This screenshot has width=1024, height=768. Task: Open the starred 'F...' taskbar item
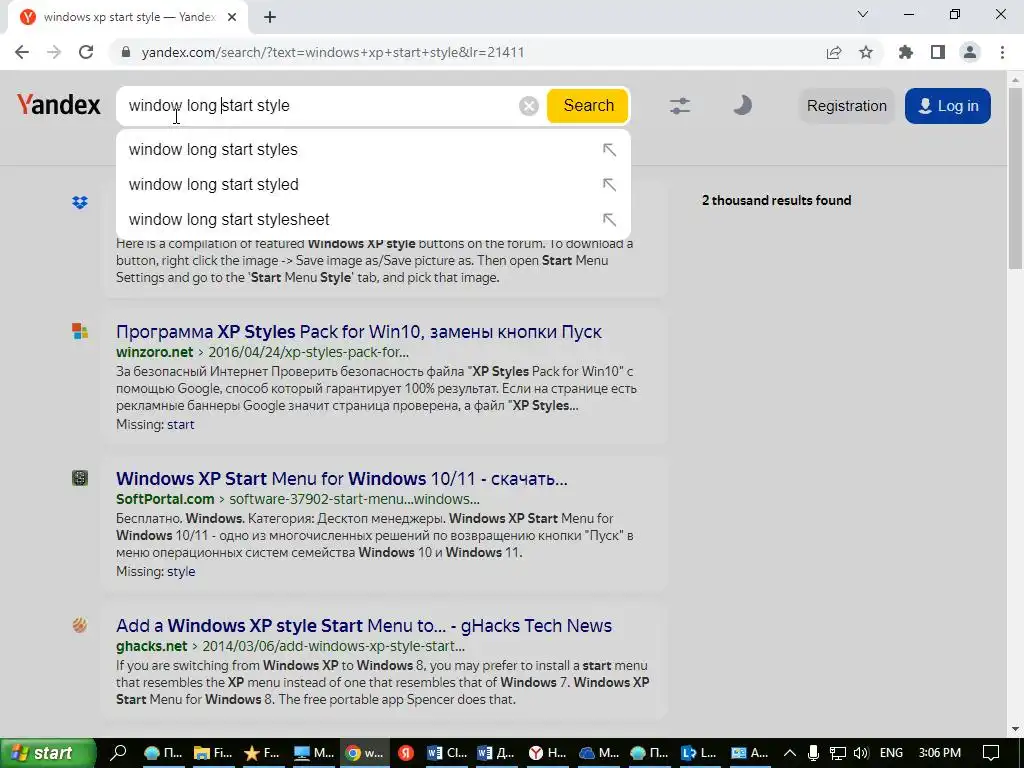[x=261, y=753]
